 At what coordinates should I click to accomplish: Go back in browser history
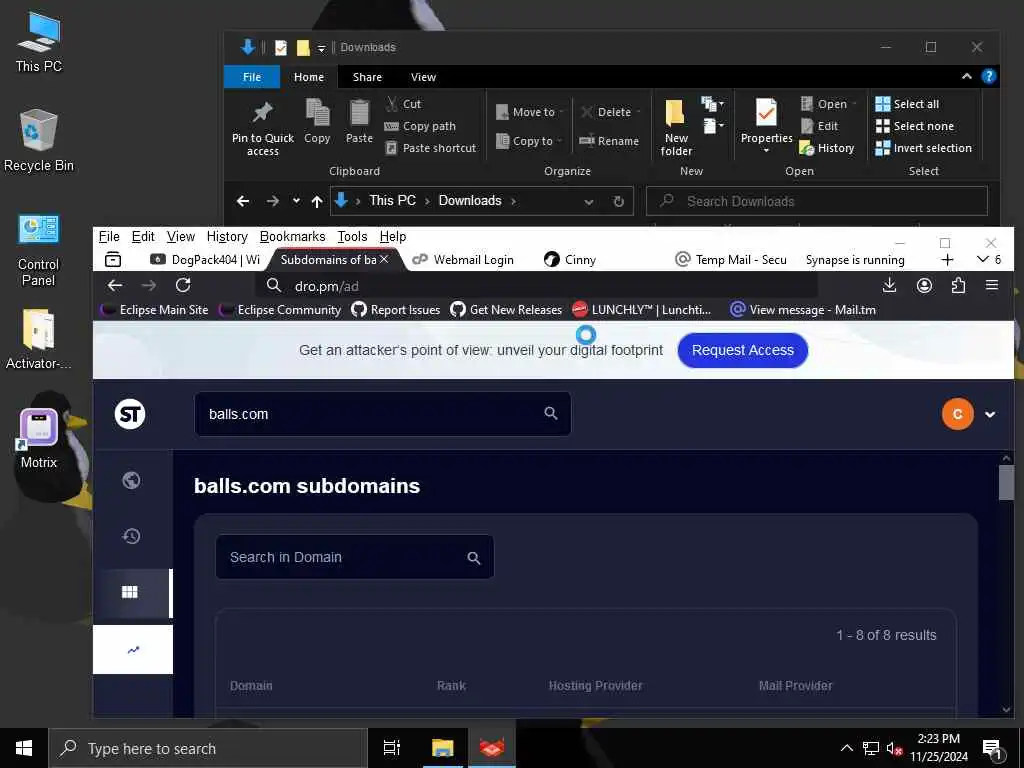pos(115,285)
